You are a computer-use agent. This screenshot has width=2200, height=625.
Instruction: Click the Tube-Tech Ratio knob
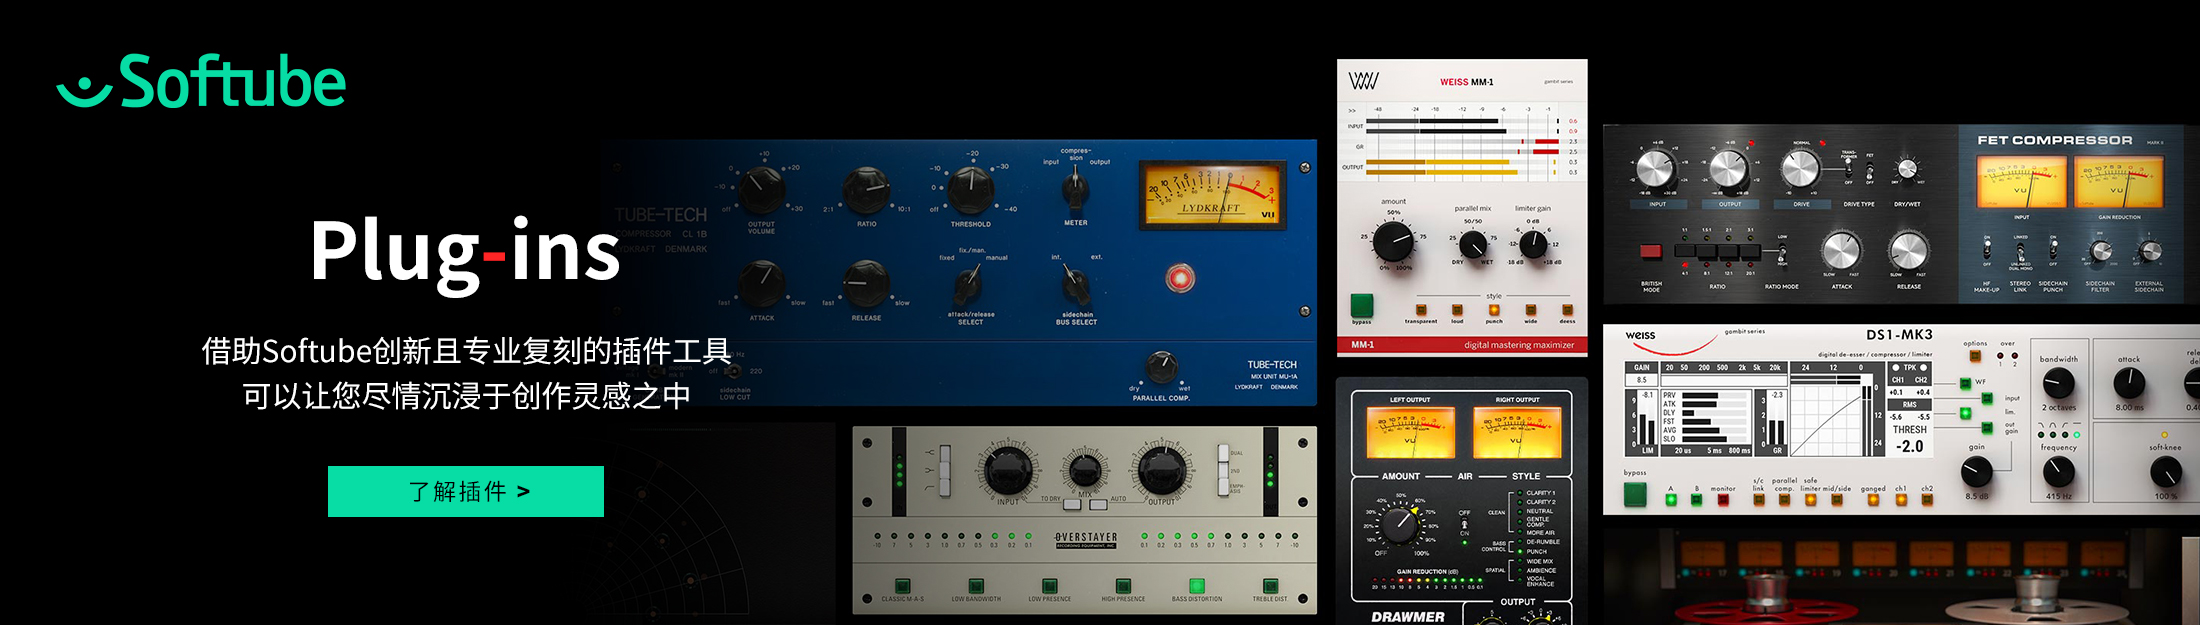pyautogui.click(x=866, y=190)
